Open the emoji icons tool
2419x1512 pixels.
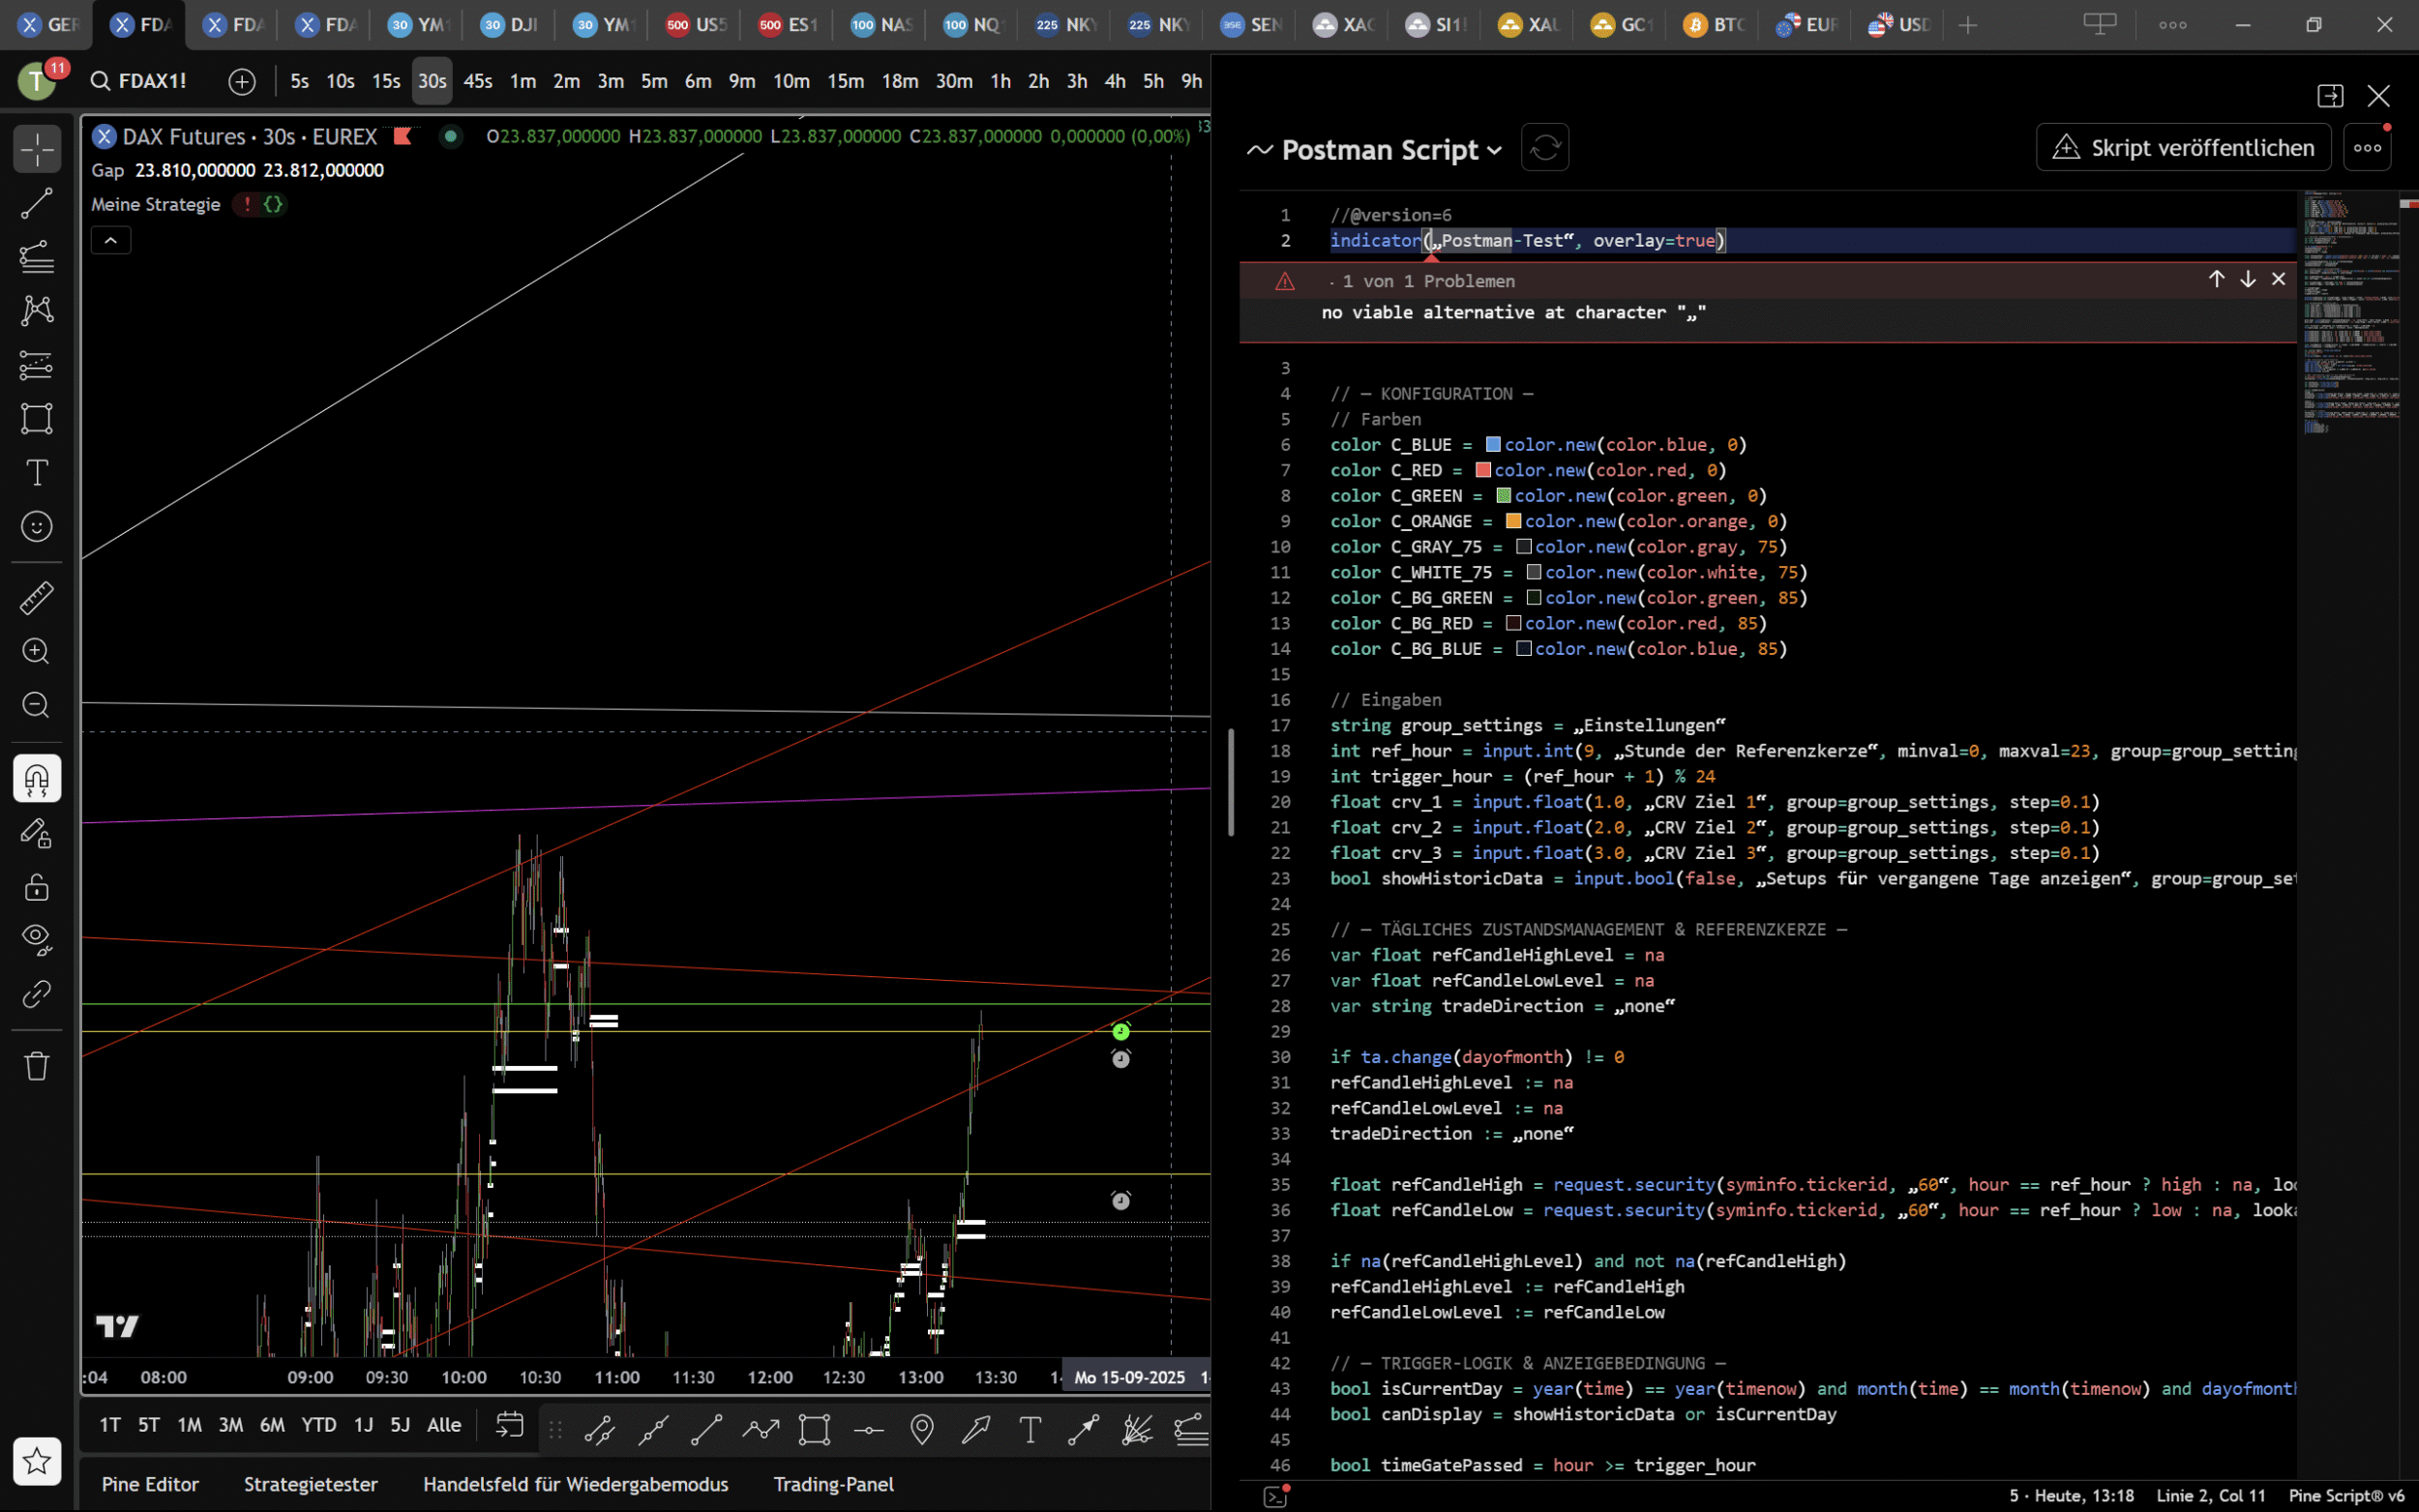(x=37, y=526)
